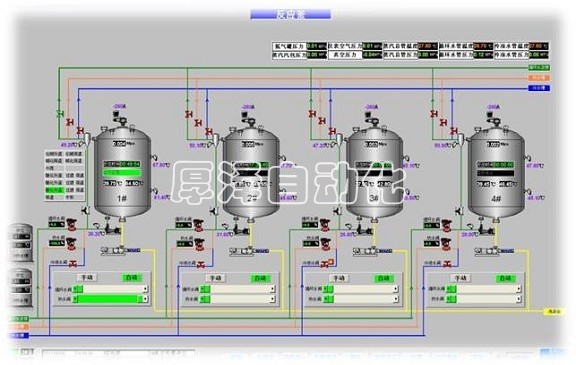This screenshot has width=576, height=365.
Task: Click right arrow of tank 2# circulating water slider
Action: point(272,289)
